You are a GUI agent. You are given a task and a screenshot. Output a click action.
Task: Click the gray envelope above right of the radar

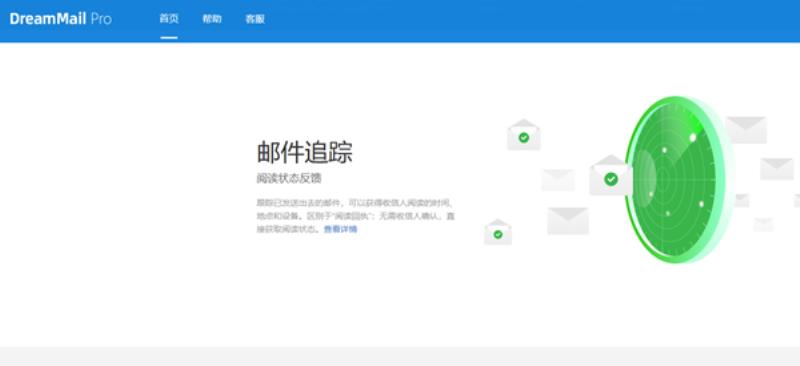pyautogui.click(x=745, y=130)
